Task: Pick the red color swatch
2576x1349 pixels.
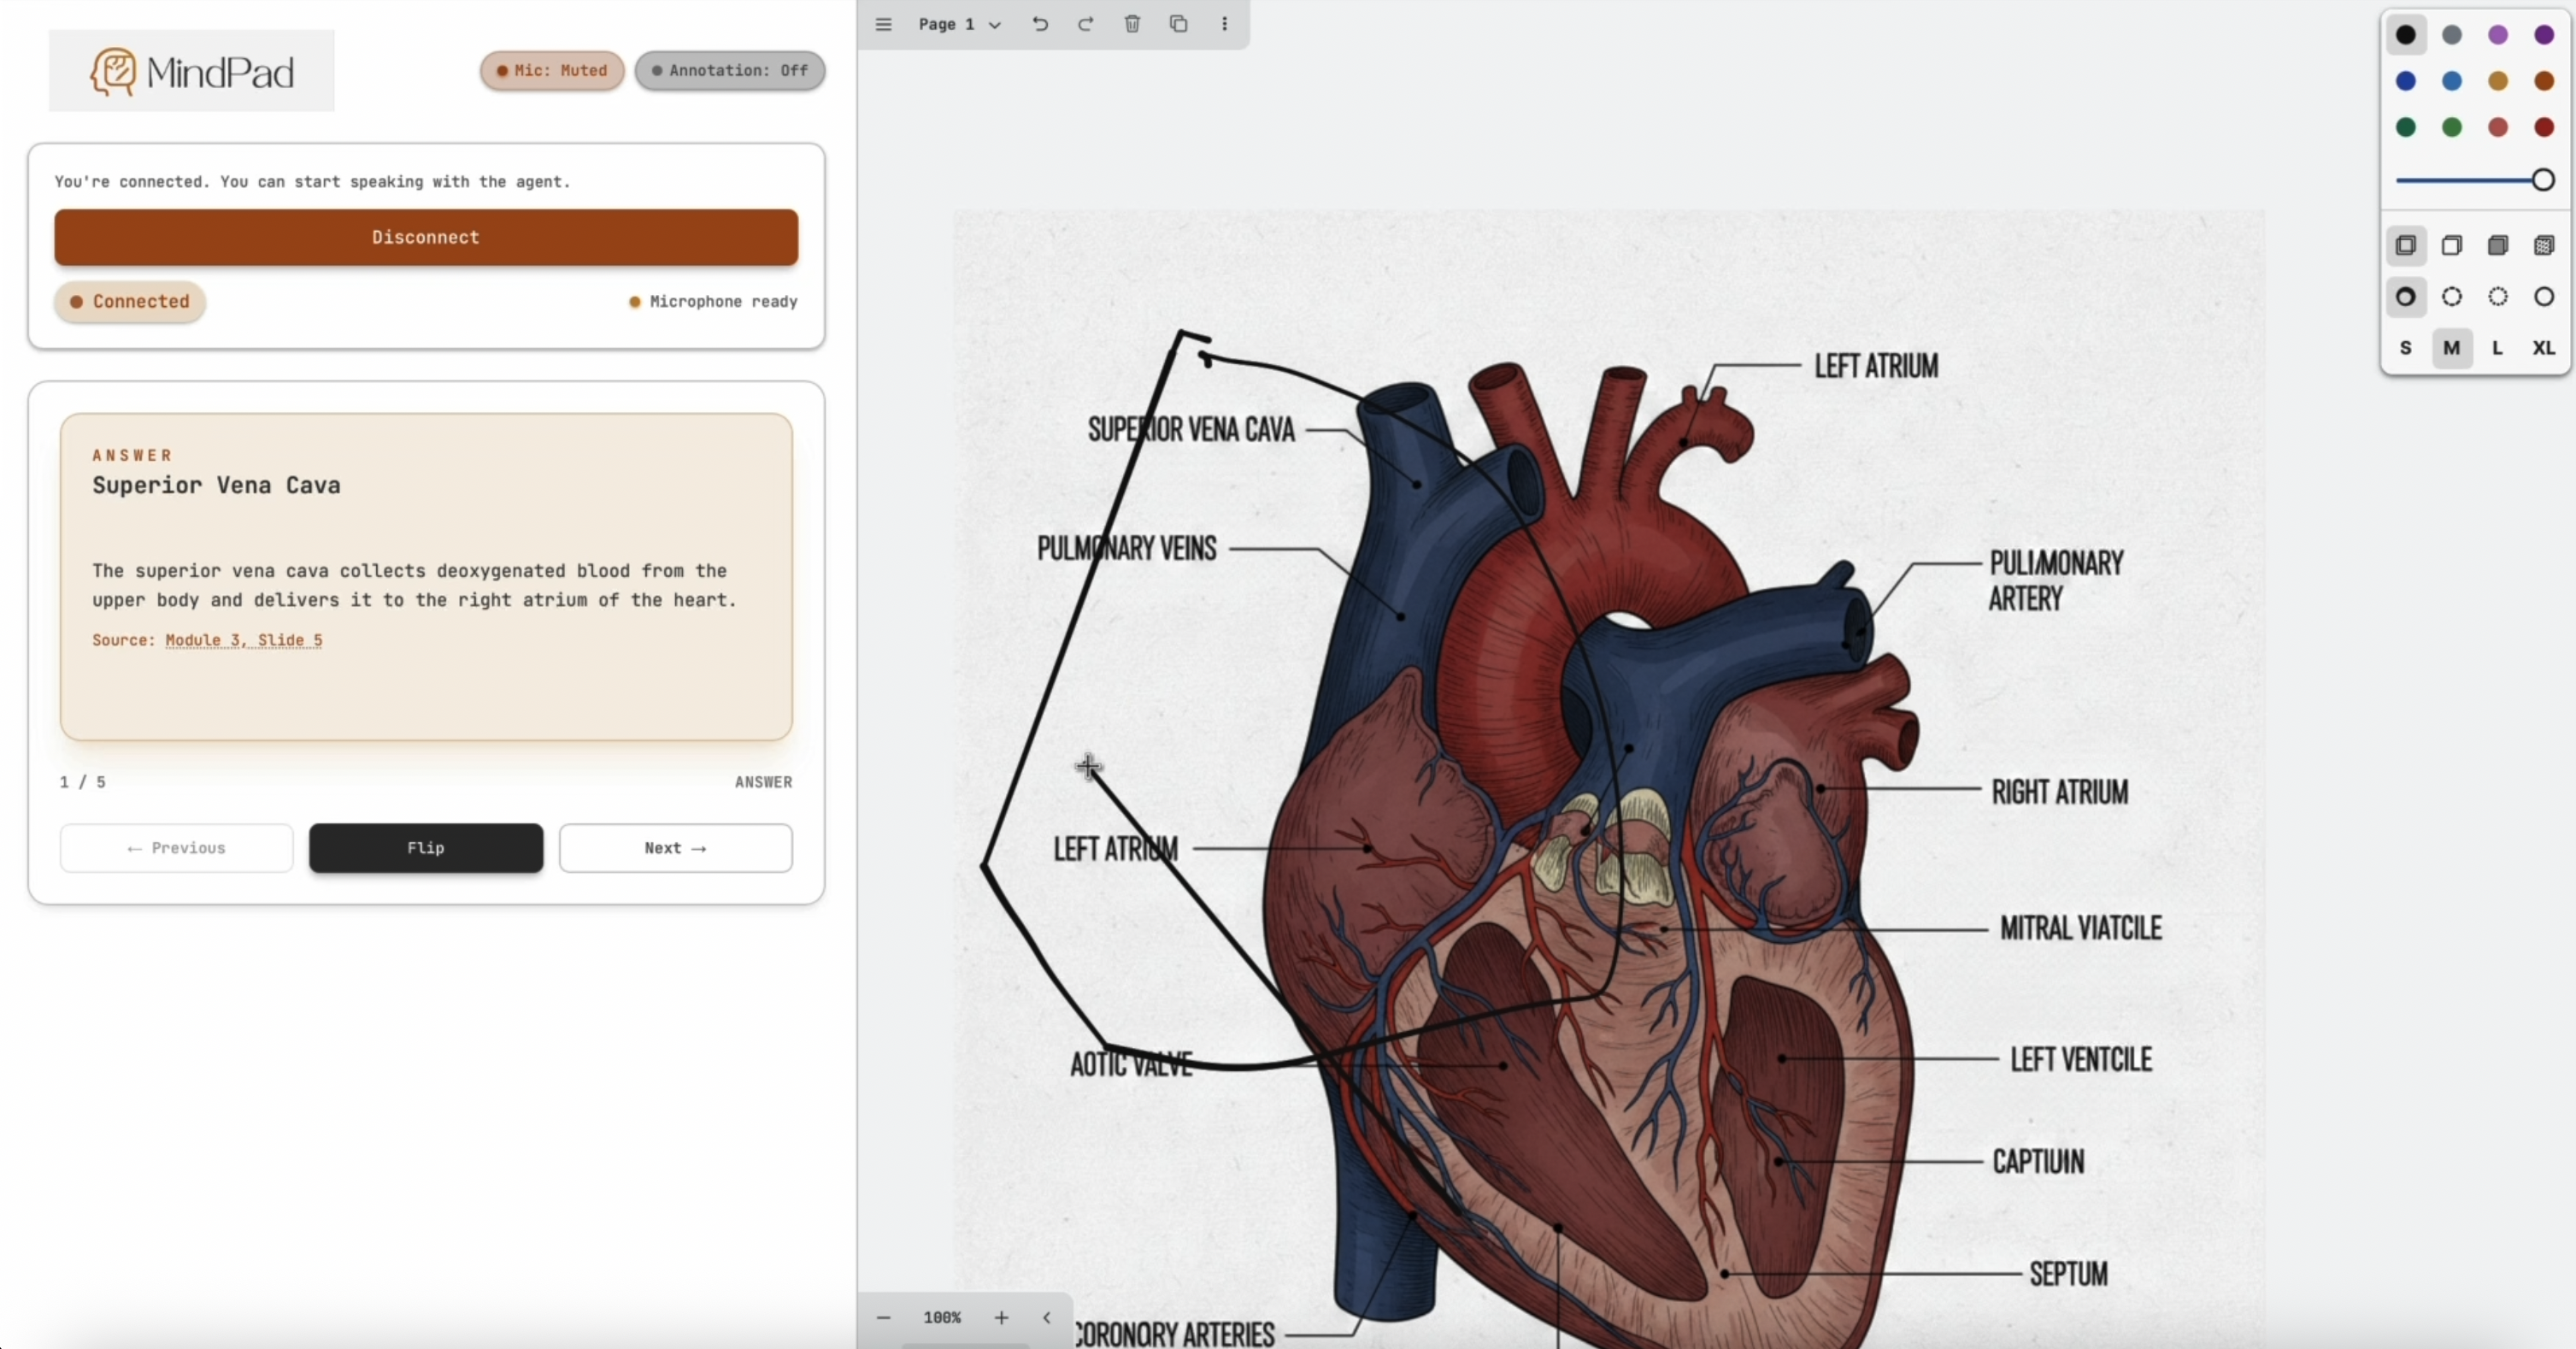Action: (2543, 127)
